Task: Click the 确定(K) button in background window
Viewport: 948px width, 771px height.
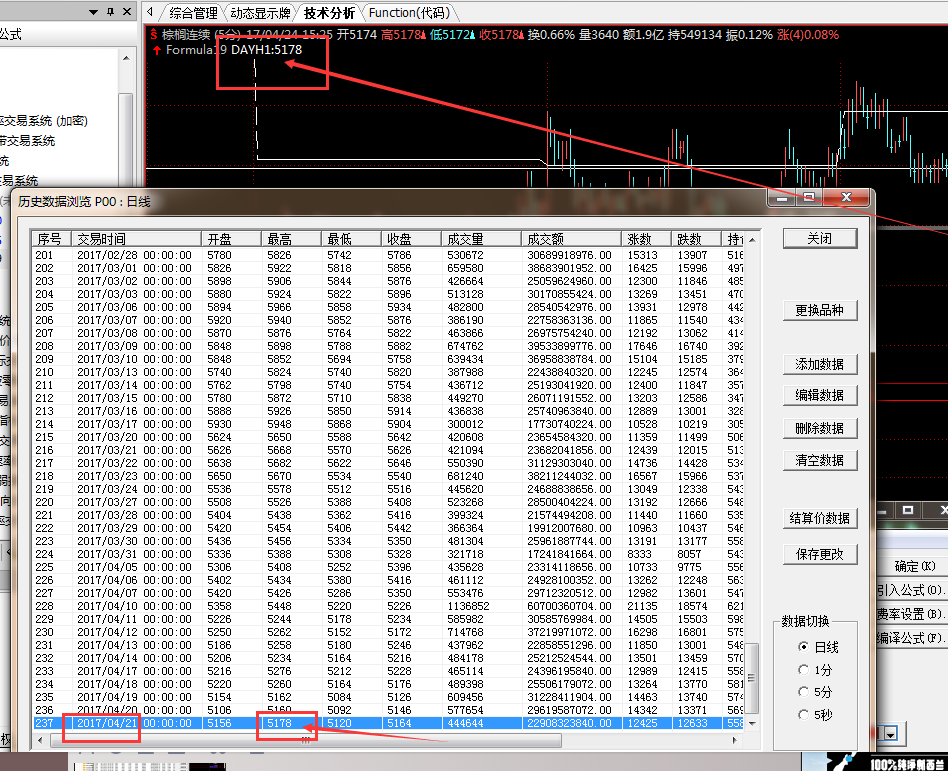Action: [914, 566]
